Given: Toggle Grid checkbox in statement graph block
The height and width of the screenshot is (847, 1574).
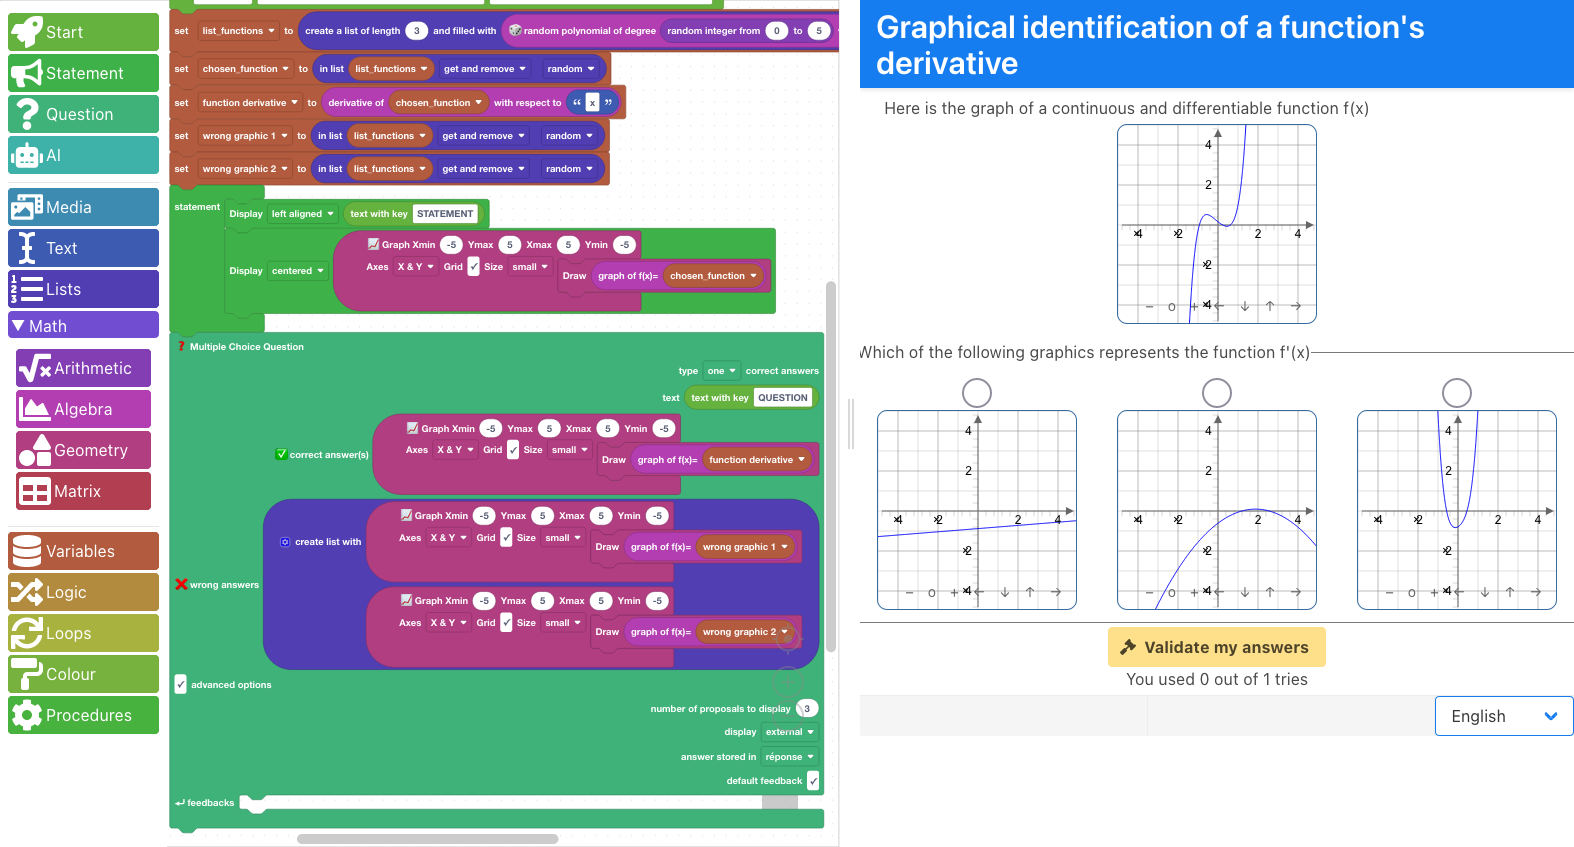Looking at the screenshot, I should pyautogui.click(x=474, y=267).
